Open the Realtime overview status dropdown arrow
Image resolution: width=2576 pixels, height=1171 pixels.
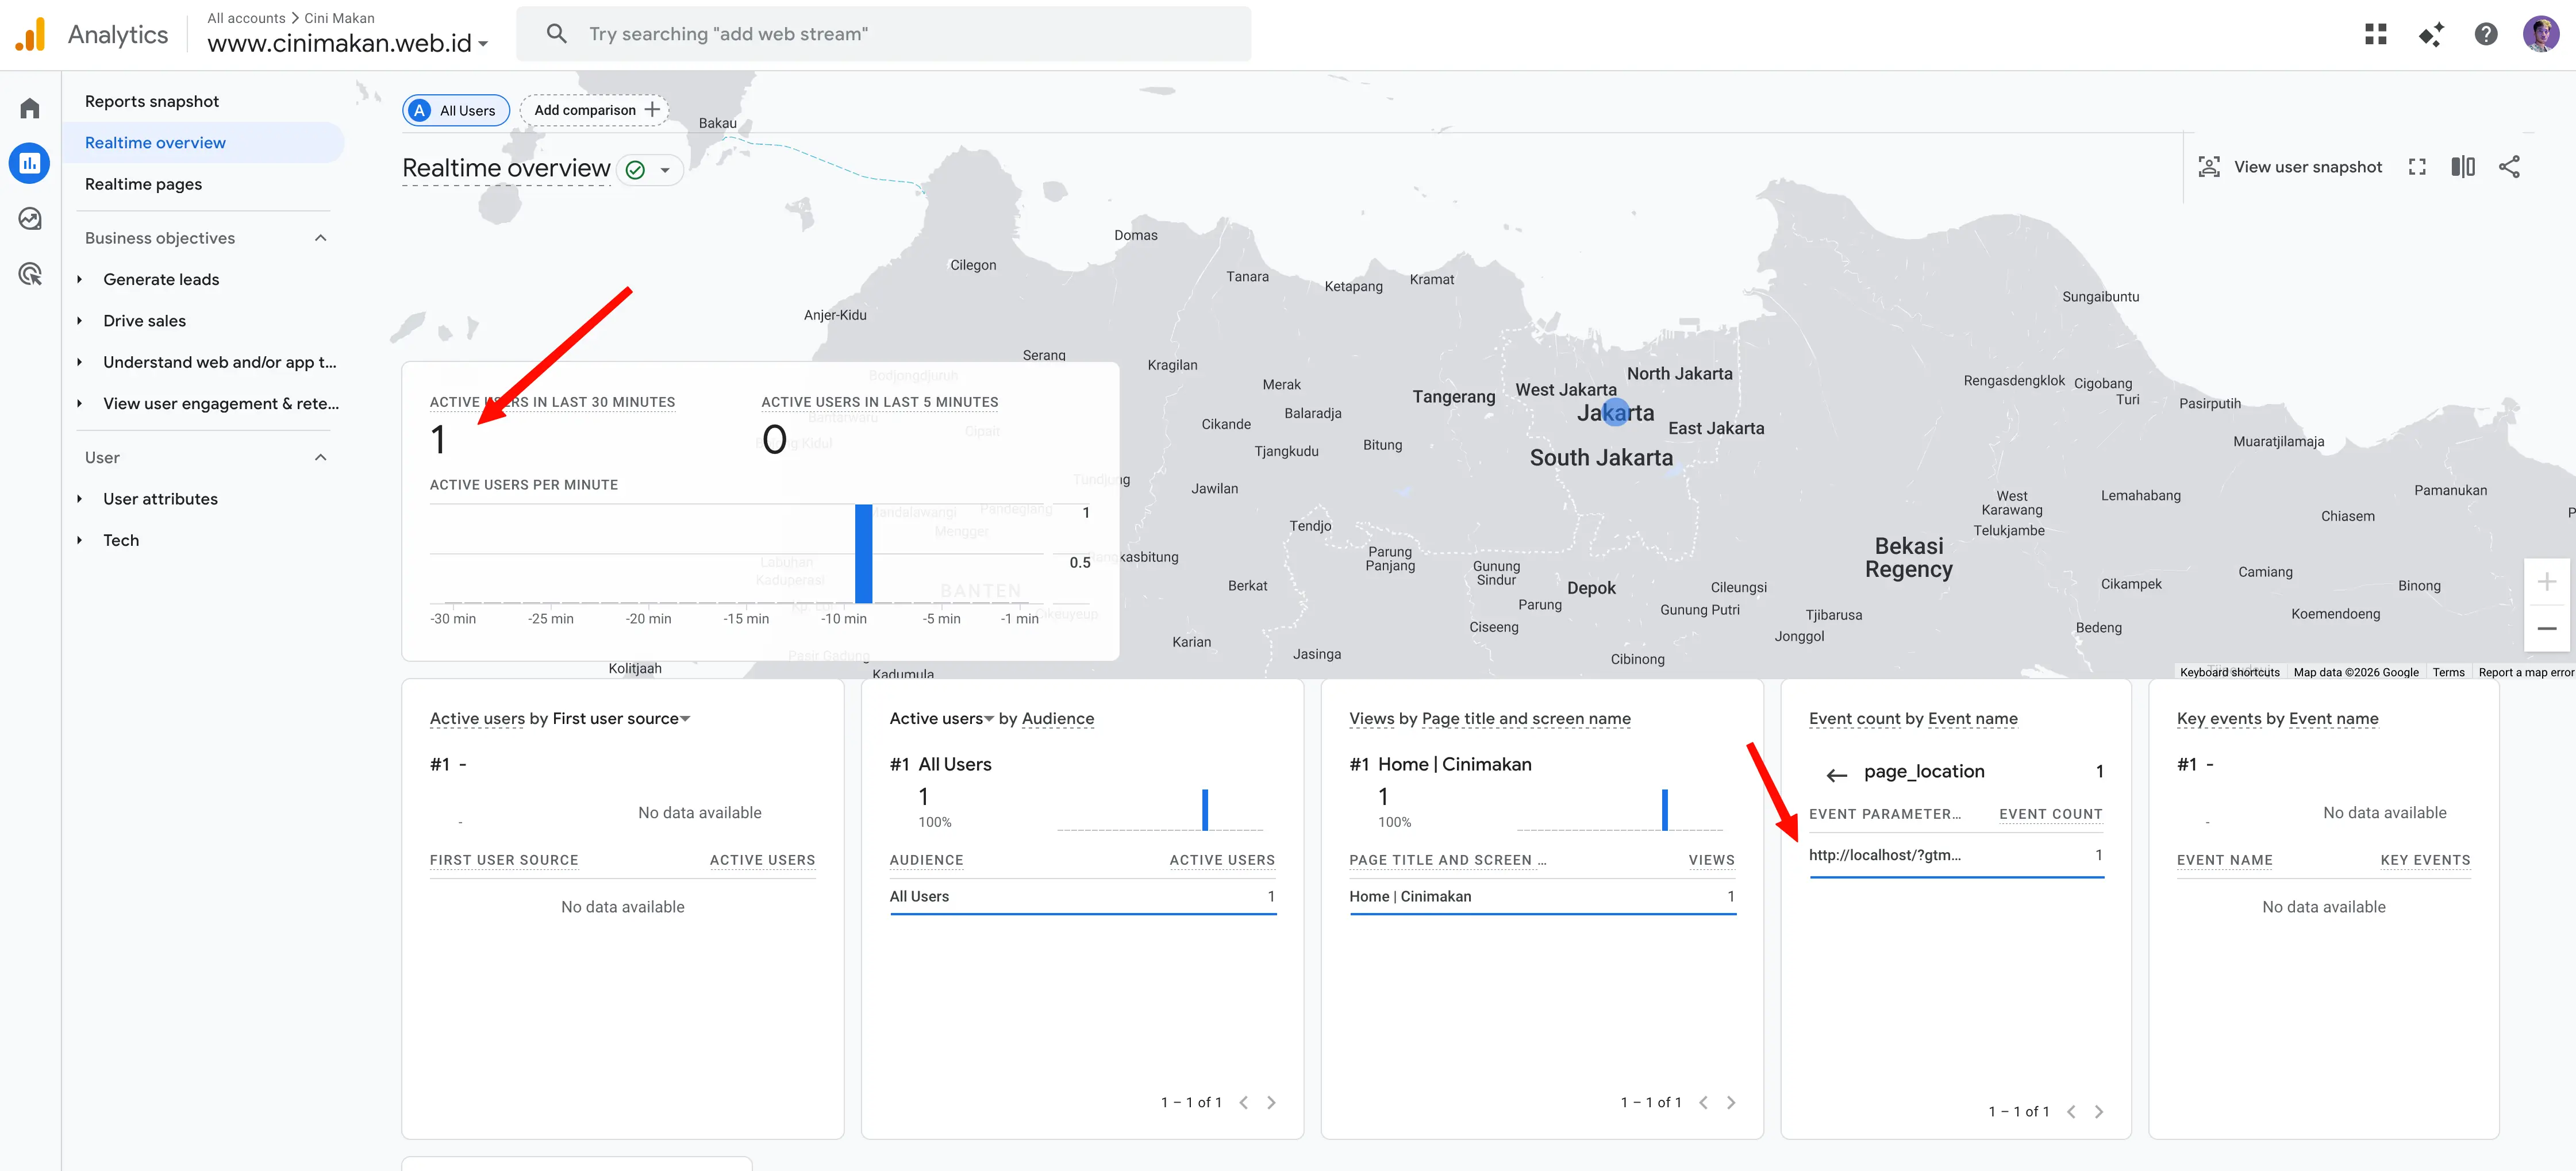pos(665,170)
